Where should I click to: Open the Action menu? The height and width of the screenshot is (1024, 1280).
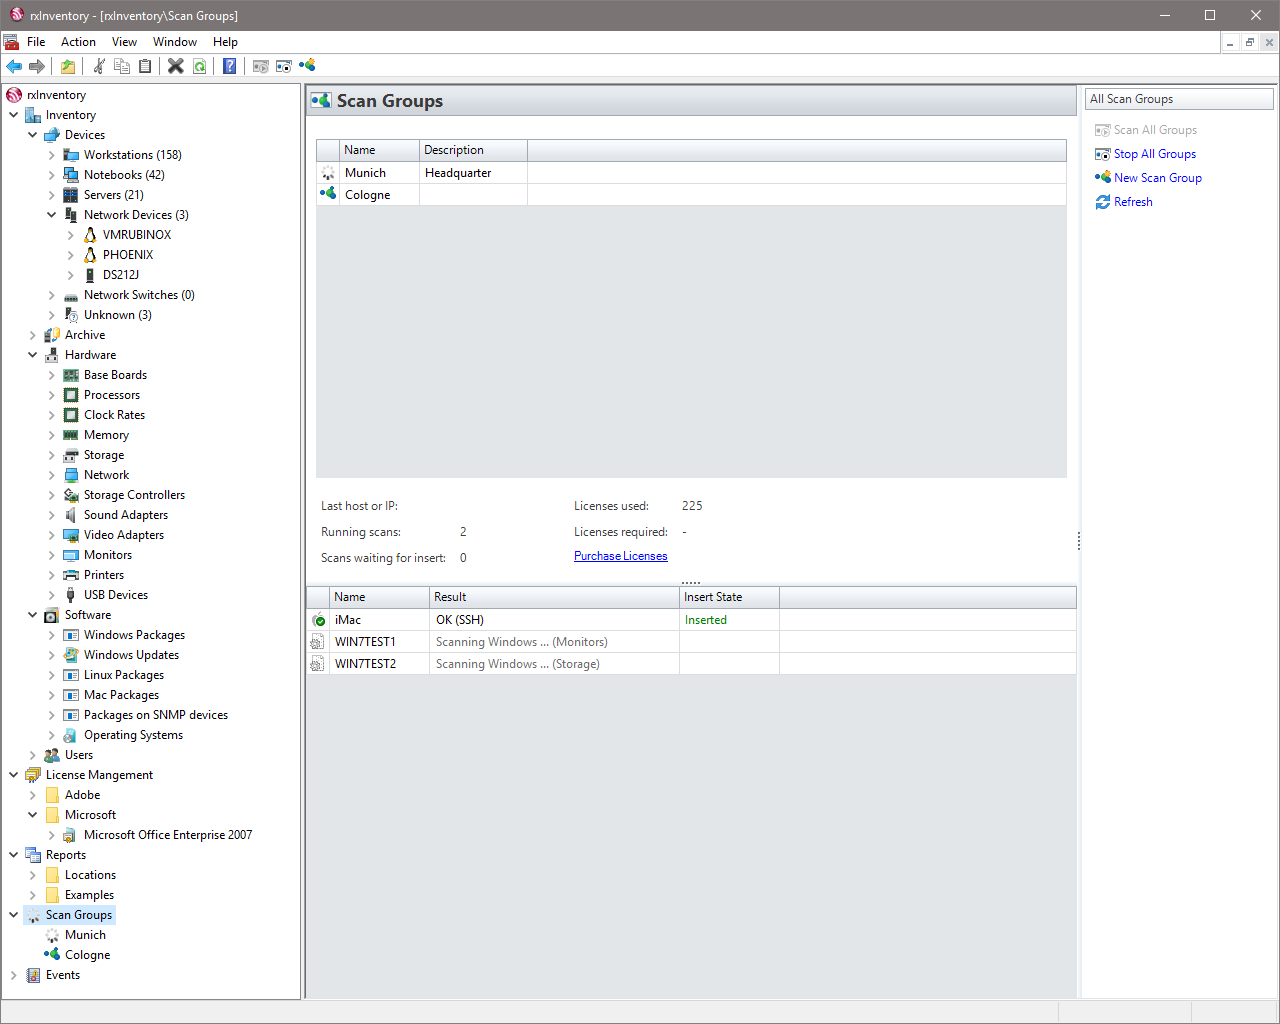click(78, 42)
